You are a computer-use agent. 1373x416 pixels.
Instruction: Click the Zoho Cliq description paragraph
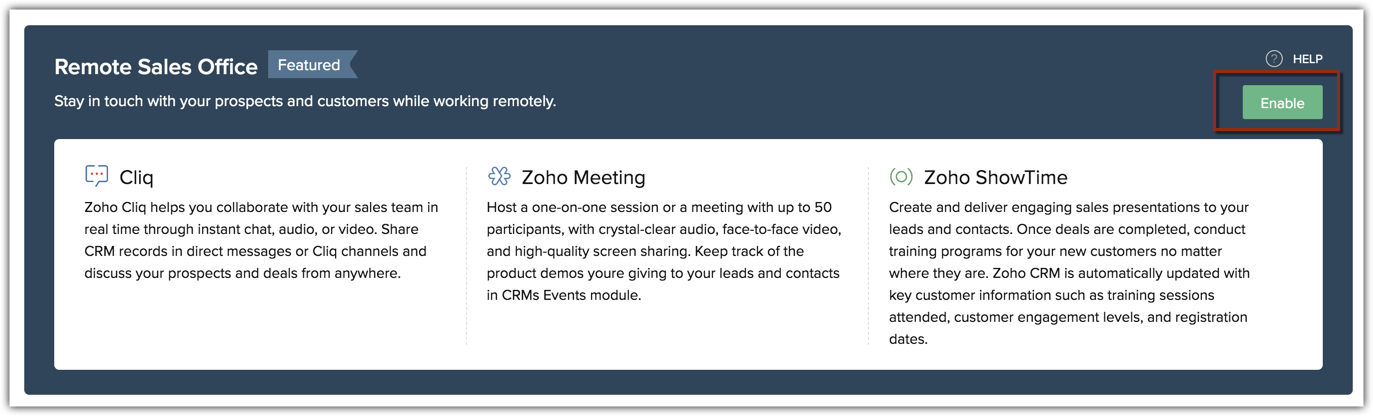pos(261,240)
